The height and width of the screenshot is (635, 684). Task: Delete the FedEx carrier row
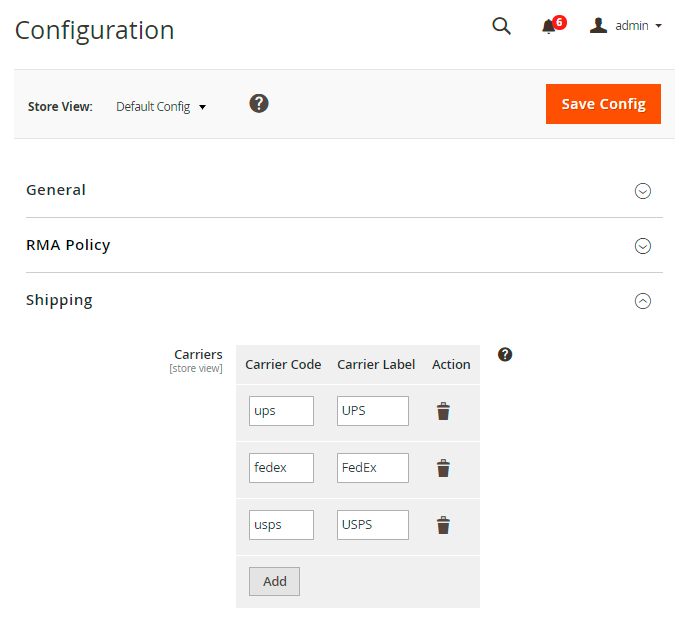click(444, 468)
